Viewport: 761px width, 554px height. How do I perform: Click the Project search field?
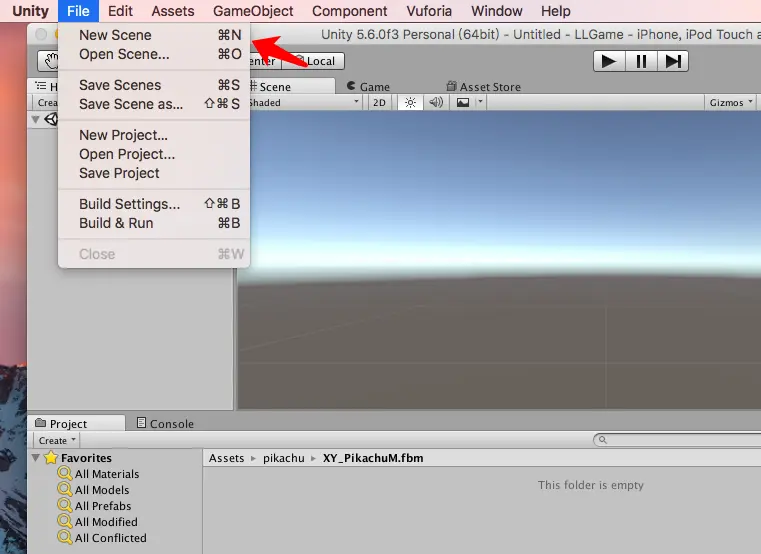(677, 440)
